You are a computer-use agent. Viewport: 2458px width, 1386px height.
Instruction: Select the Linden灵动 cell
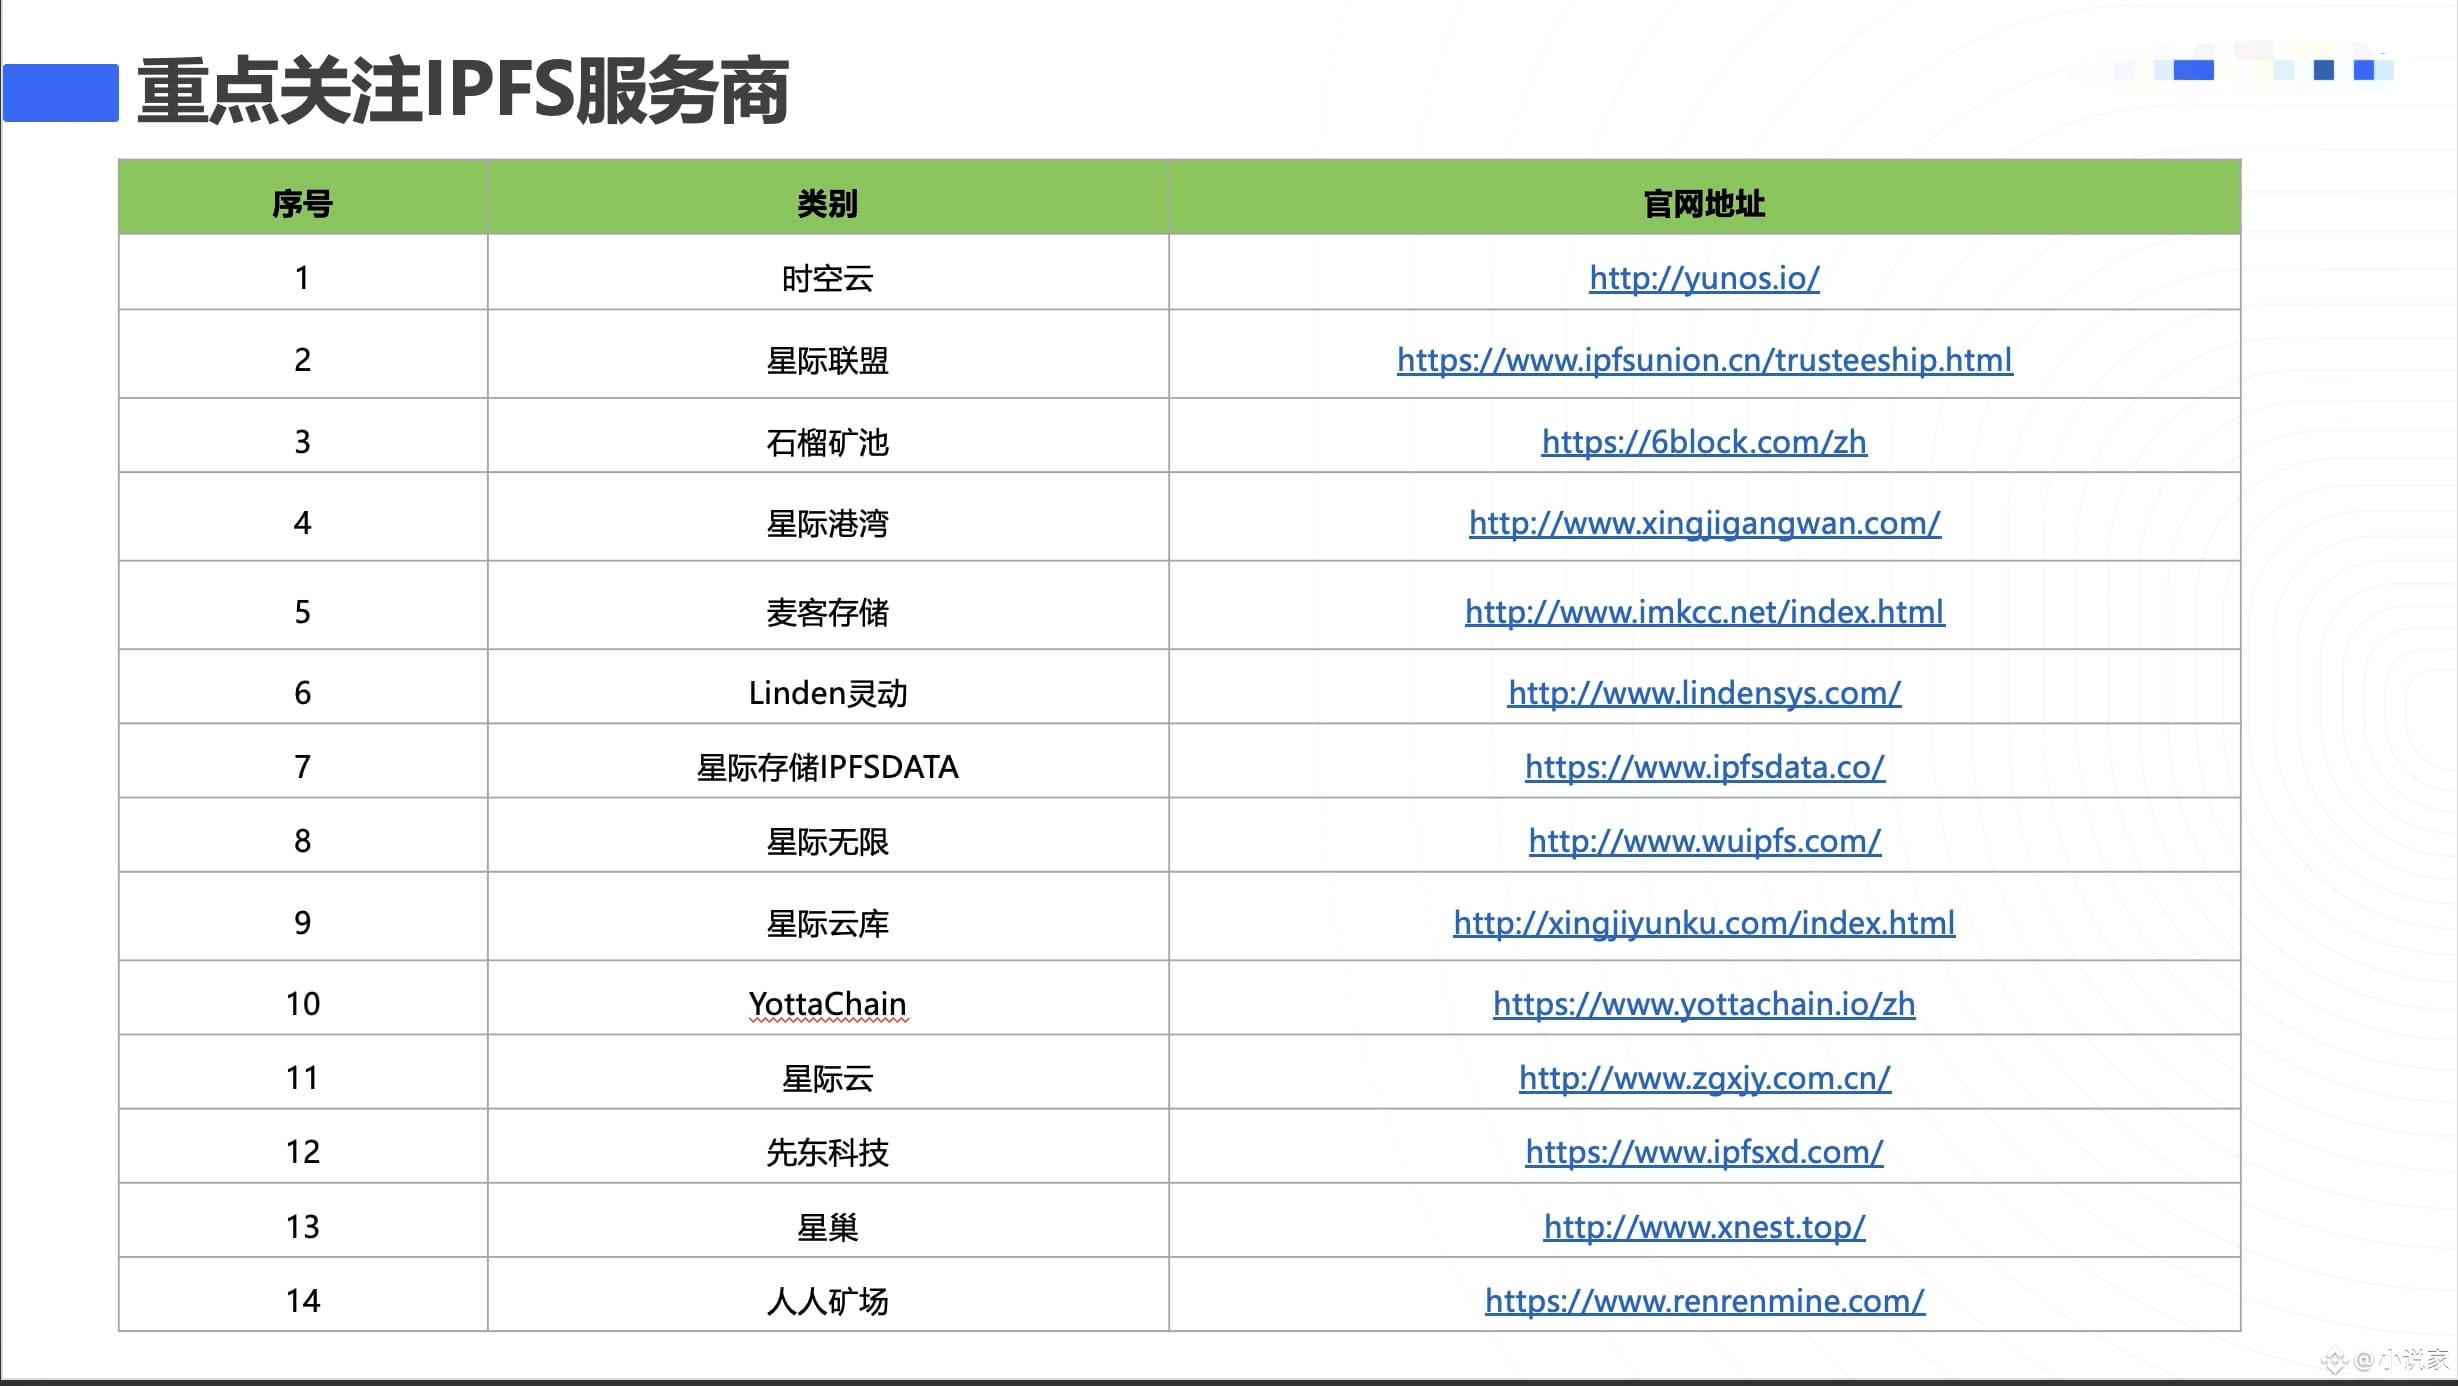click(x=828, y=686)
